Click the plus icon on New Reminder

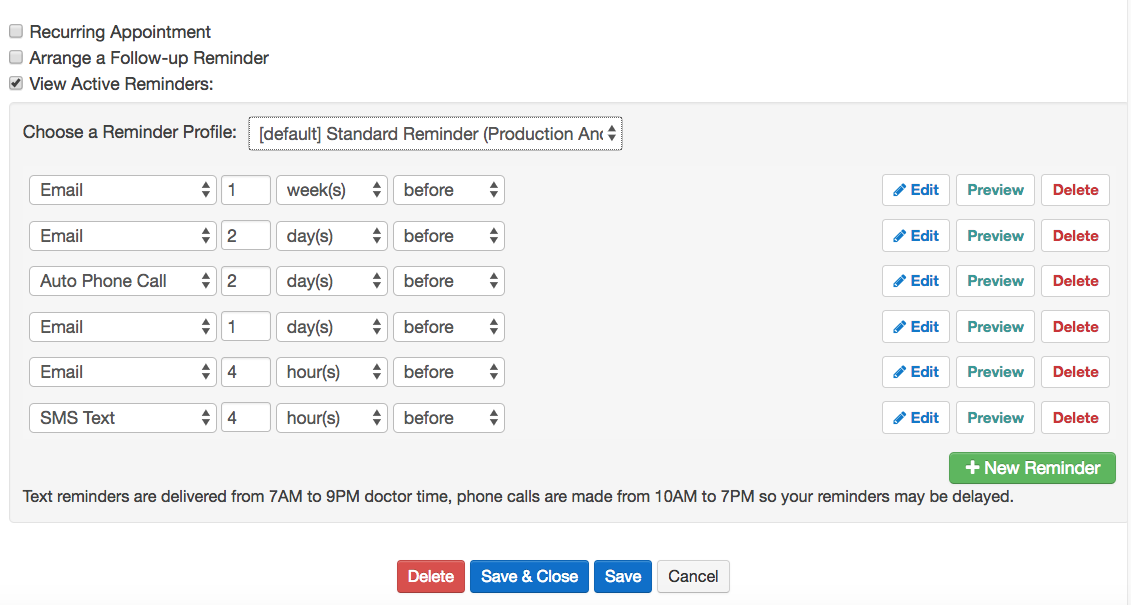(972, 468)
